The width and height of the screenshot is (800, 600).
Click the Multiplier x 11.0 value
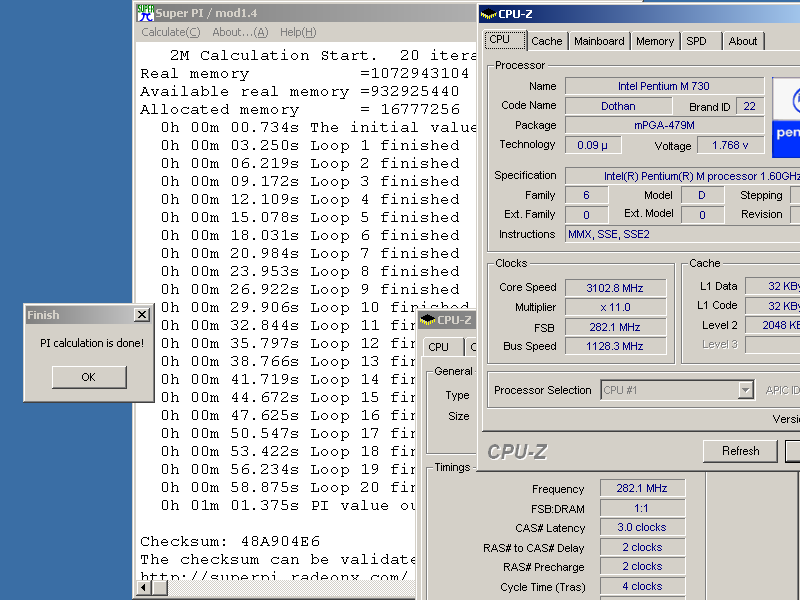click(615, 307)
